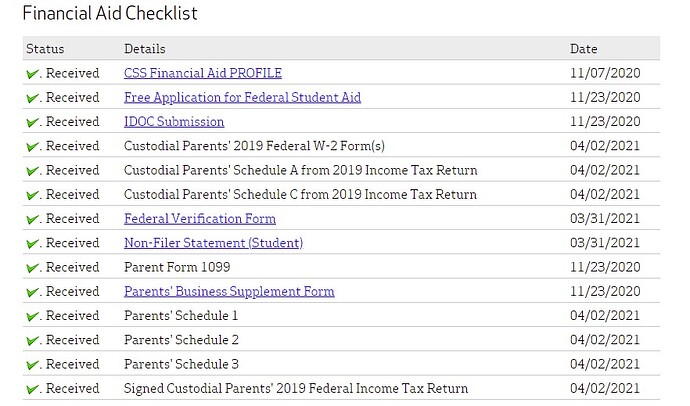Open the CSS Financial Aid PROFILE link
690x406 pixels.
(202, 73)
